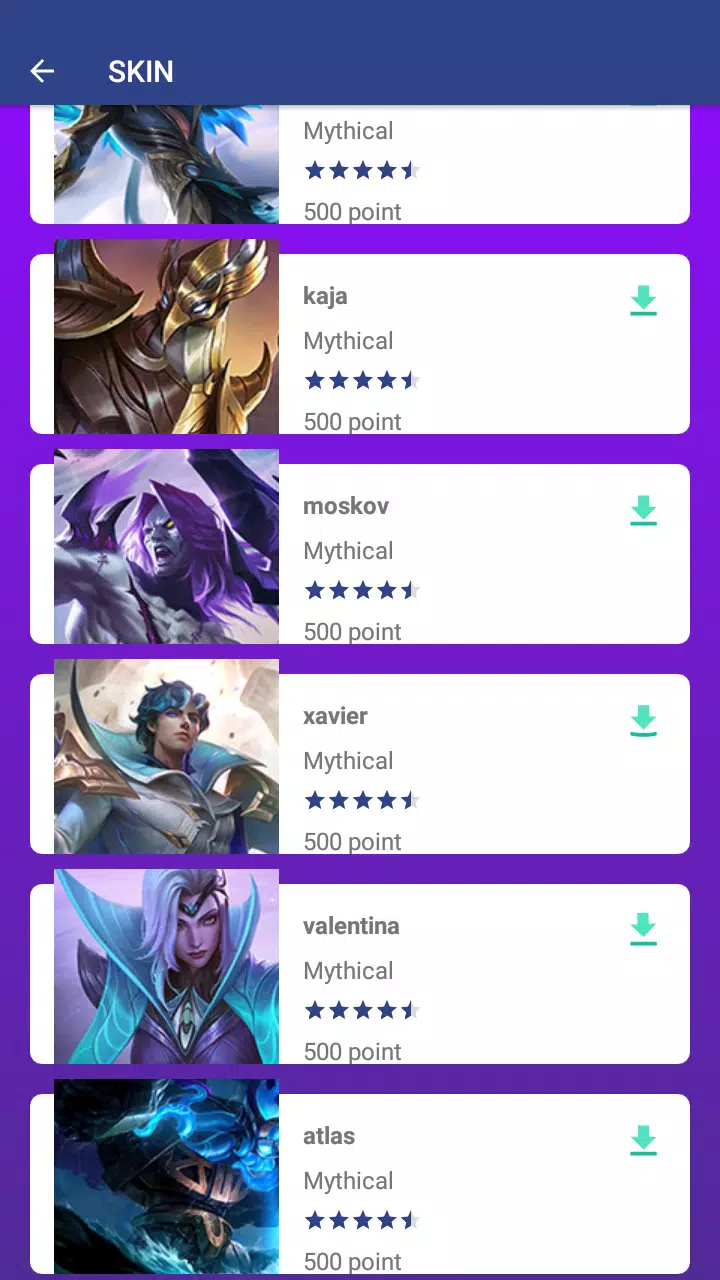Select the moskov name label
This screenshot has height=1280, width=720.
pos(346,506)
